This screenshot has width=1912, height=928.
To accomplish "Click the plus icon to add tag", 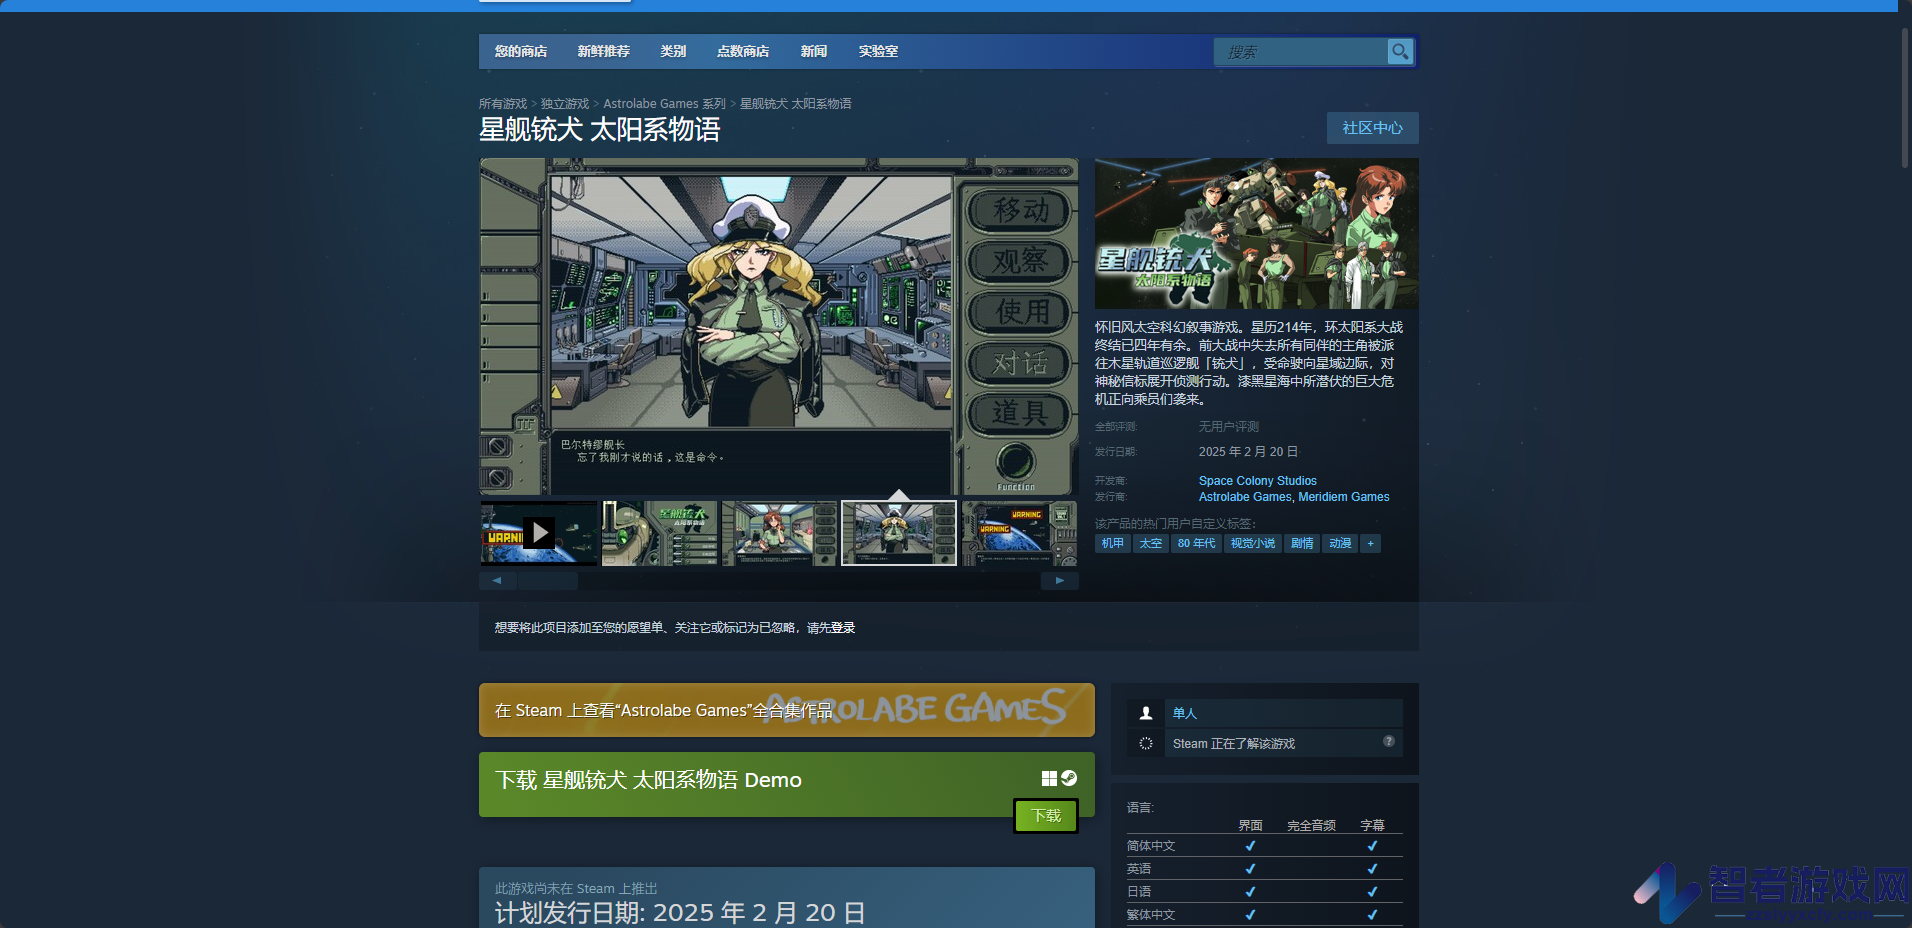I will tap(1370, 543).
